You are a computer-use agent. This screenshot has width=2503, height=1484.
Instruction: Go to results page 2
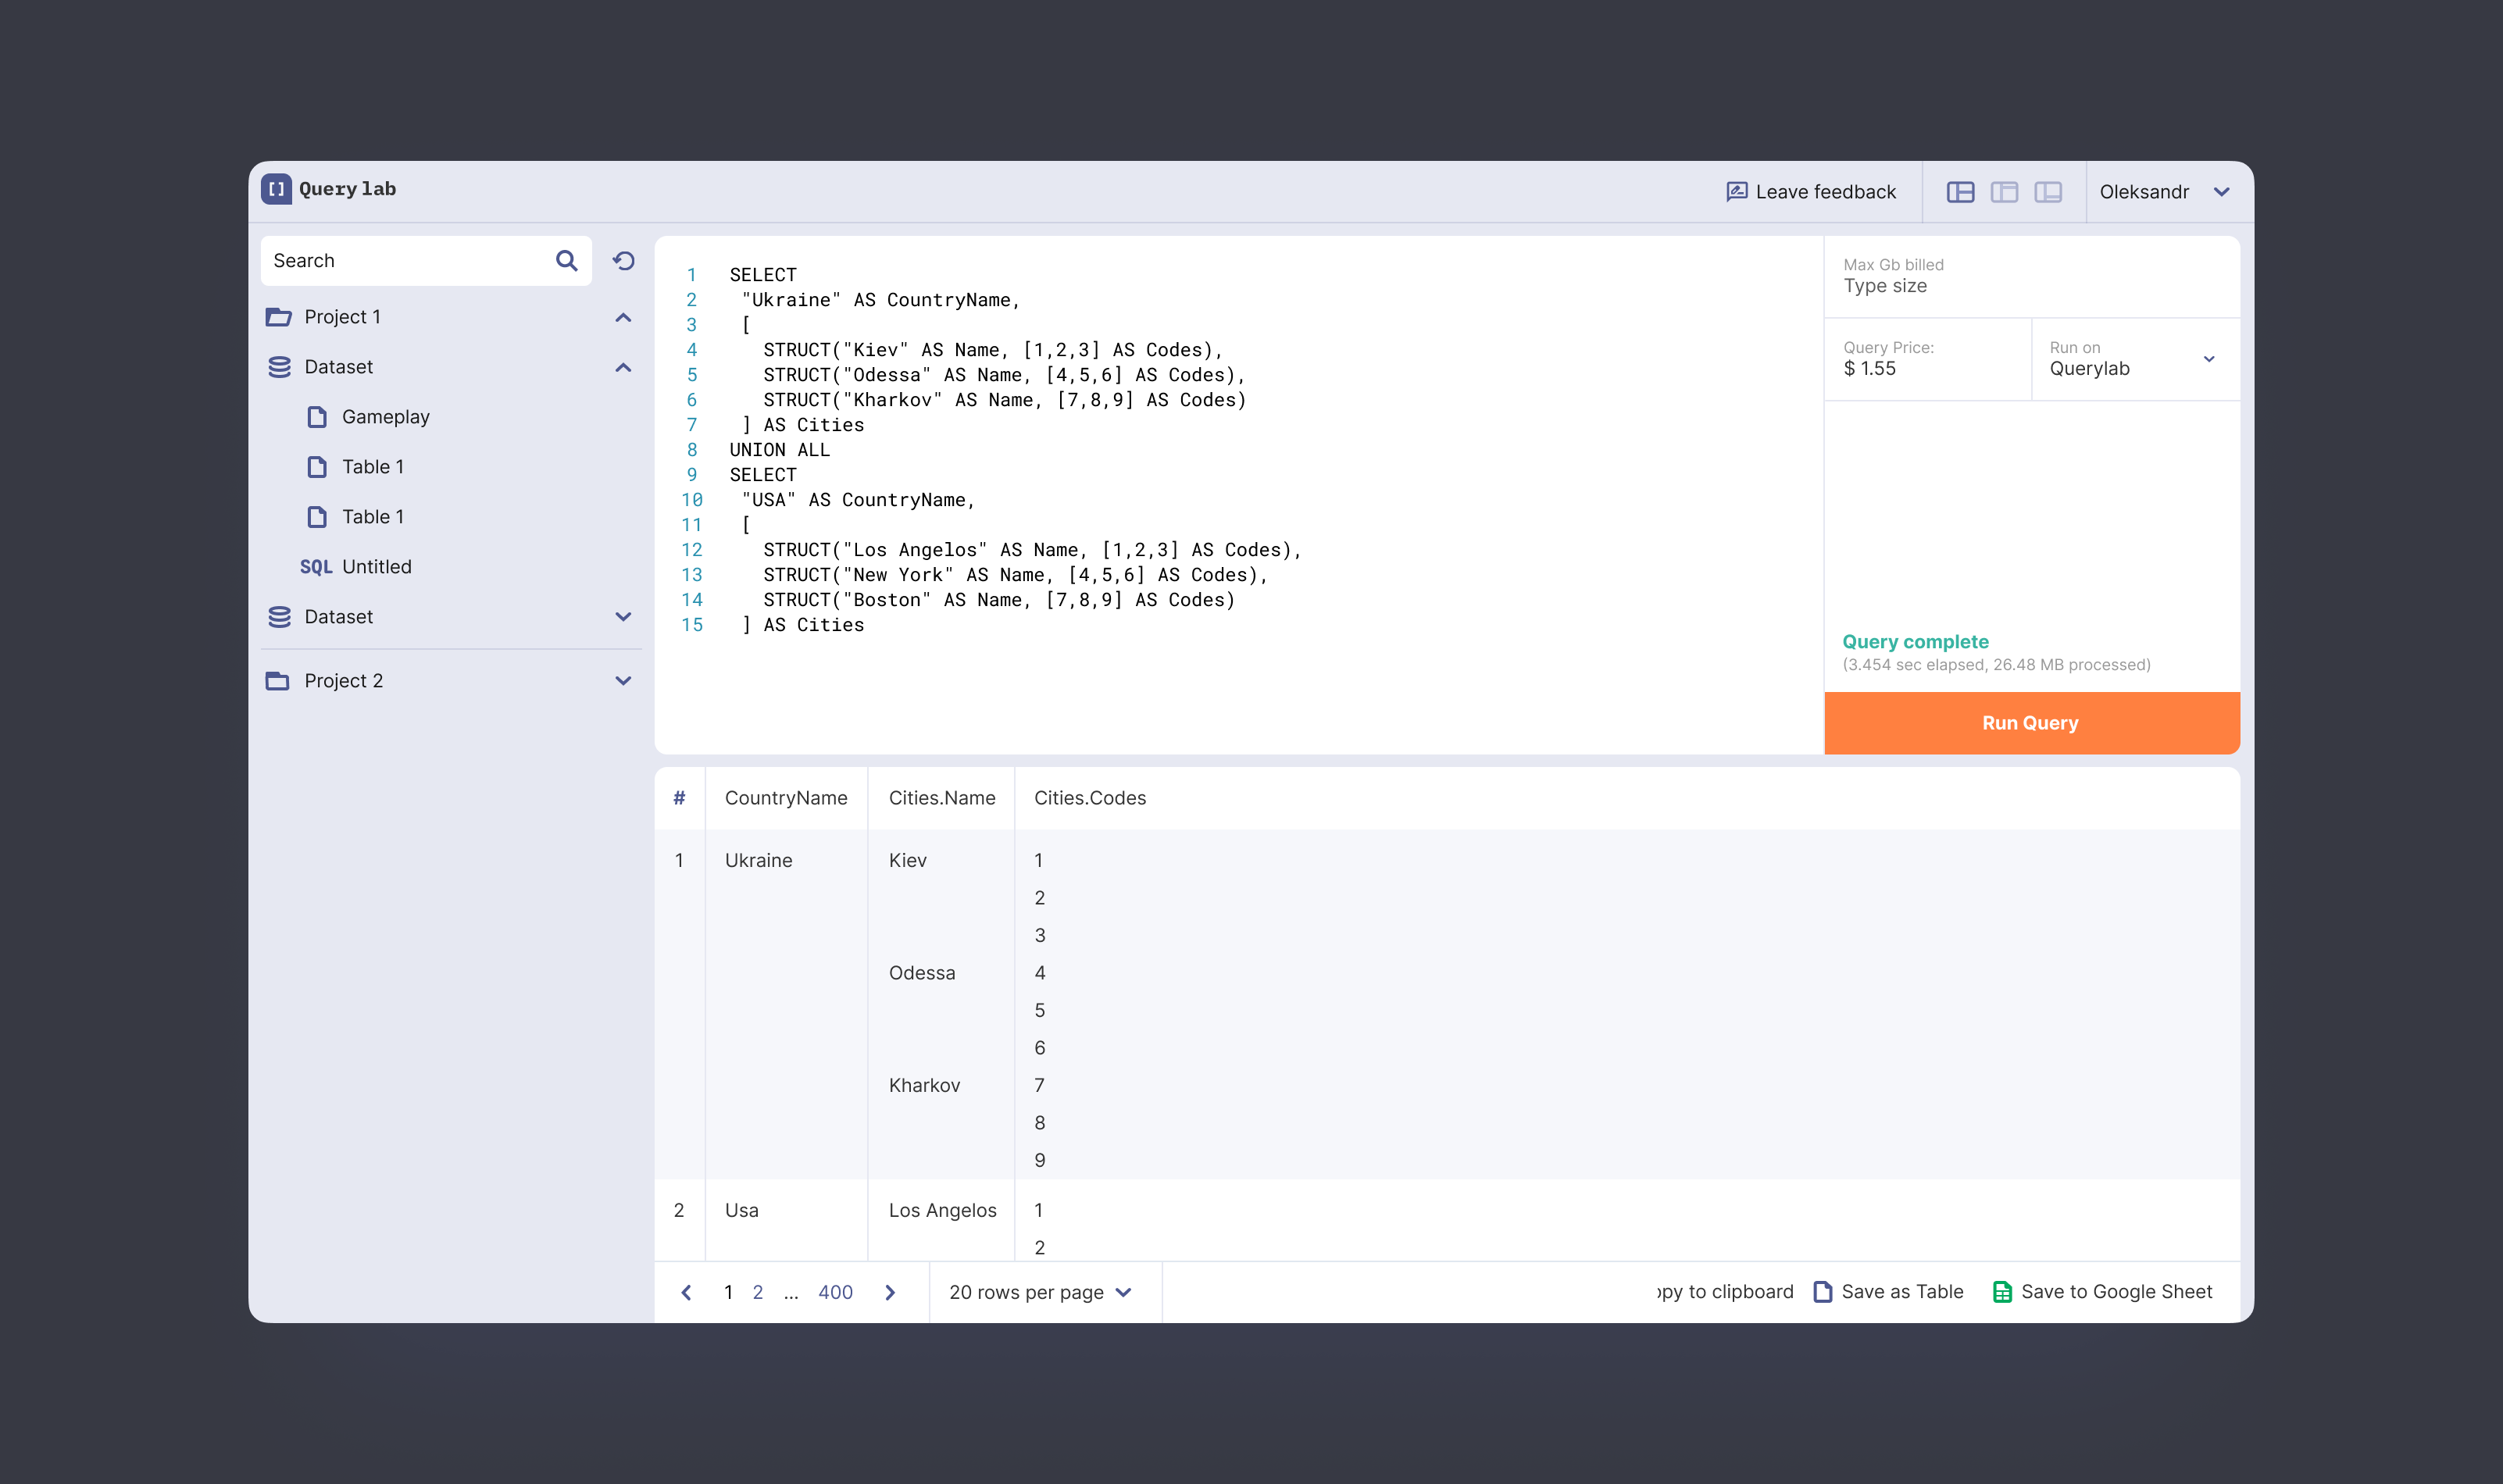tap(758, 1293)
